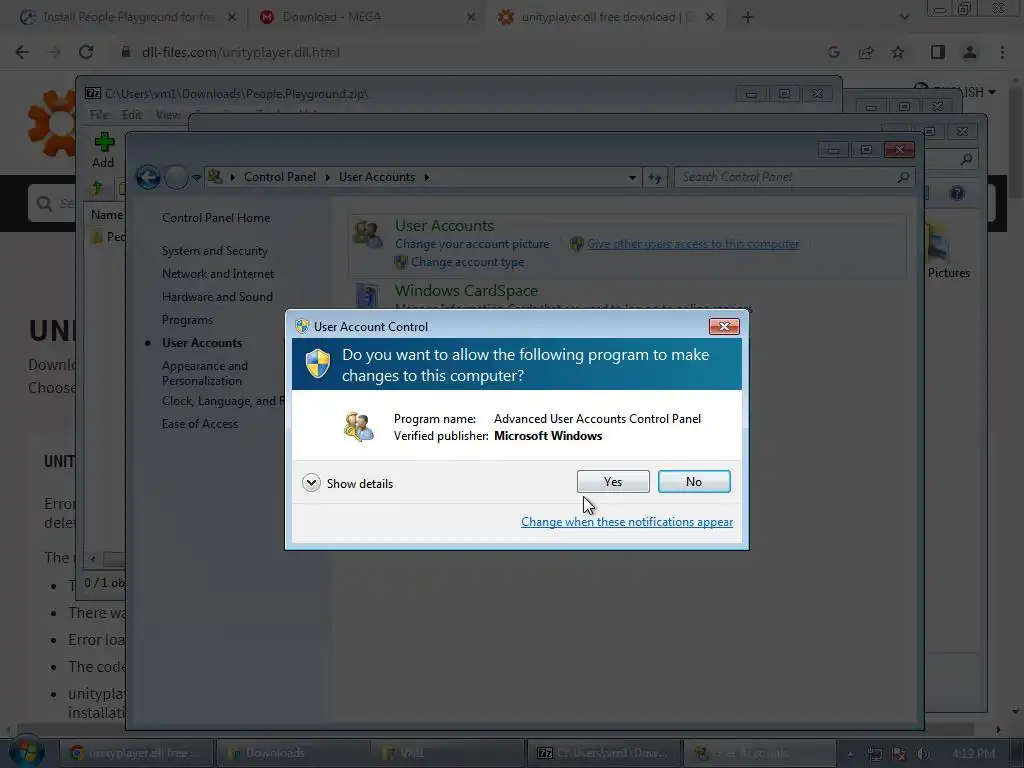The width and height of the screenshot is (1024, 768).
Task: Open Control Panel Home
Action: point(216,218)
